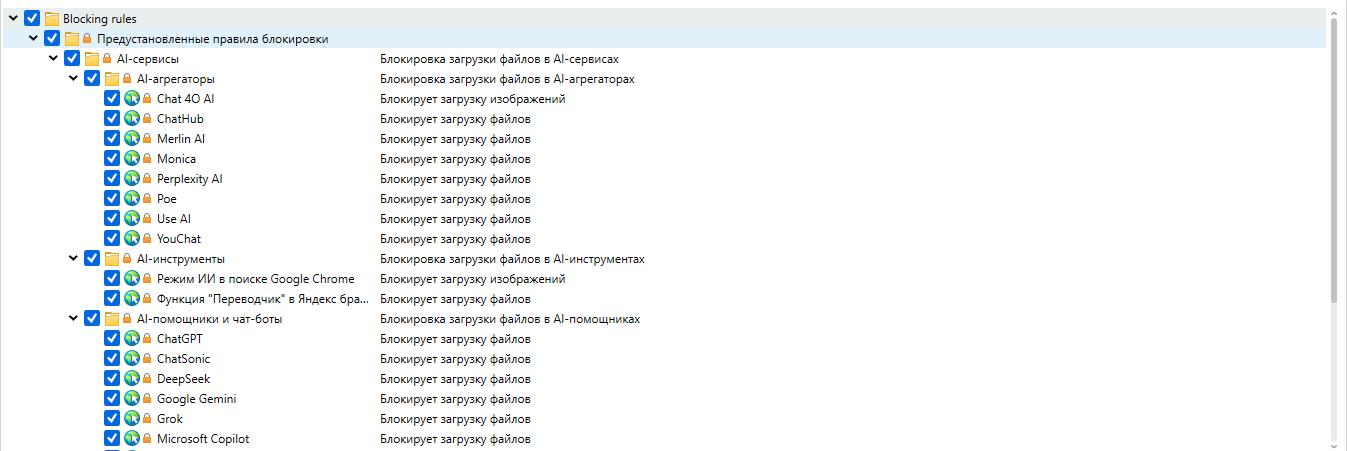
Task: Collapse the Предустановленные правила блокировки node
Action: (34, 39)
